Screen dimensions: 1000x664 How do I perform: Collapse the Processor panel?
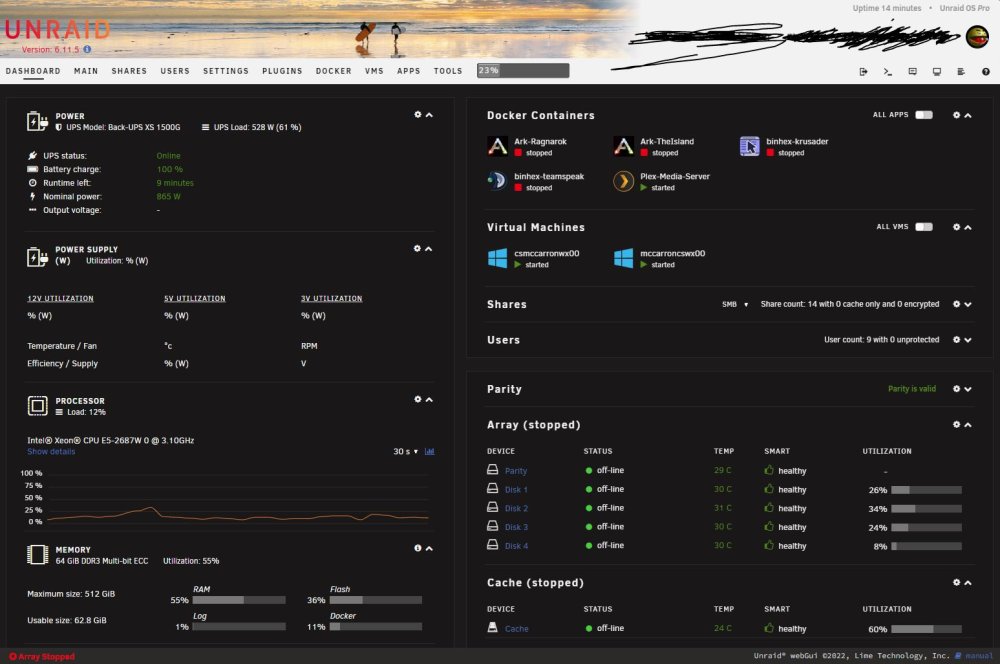pyautogui.click(x=429, y=400)
